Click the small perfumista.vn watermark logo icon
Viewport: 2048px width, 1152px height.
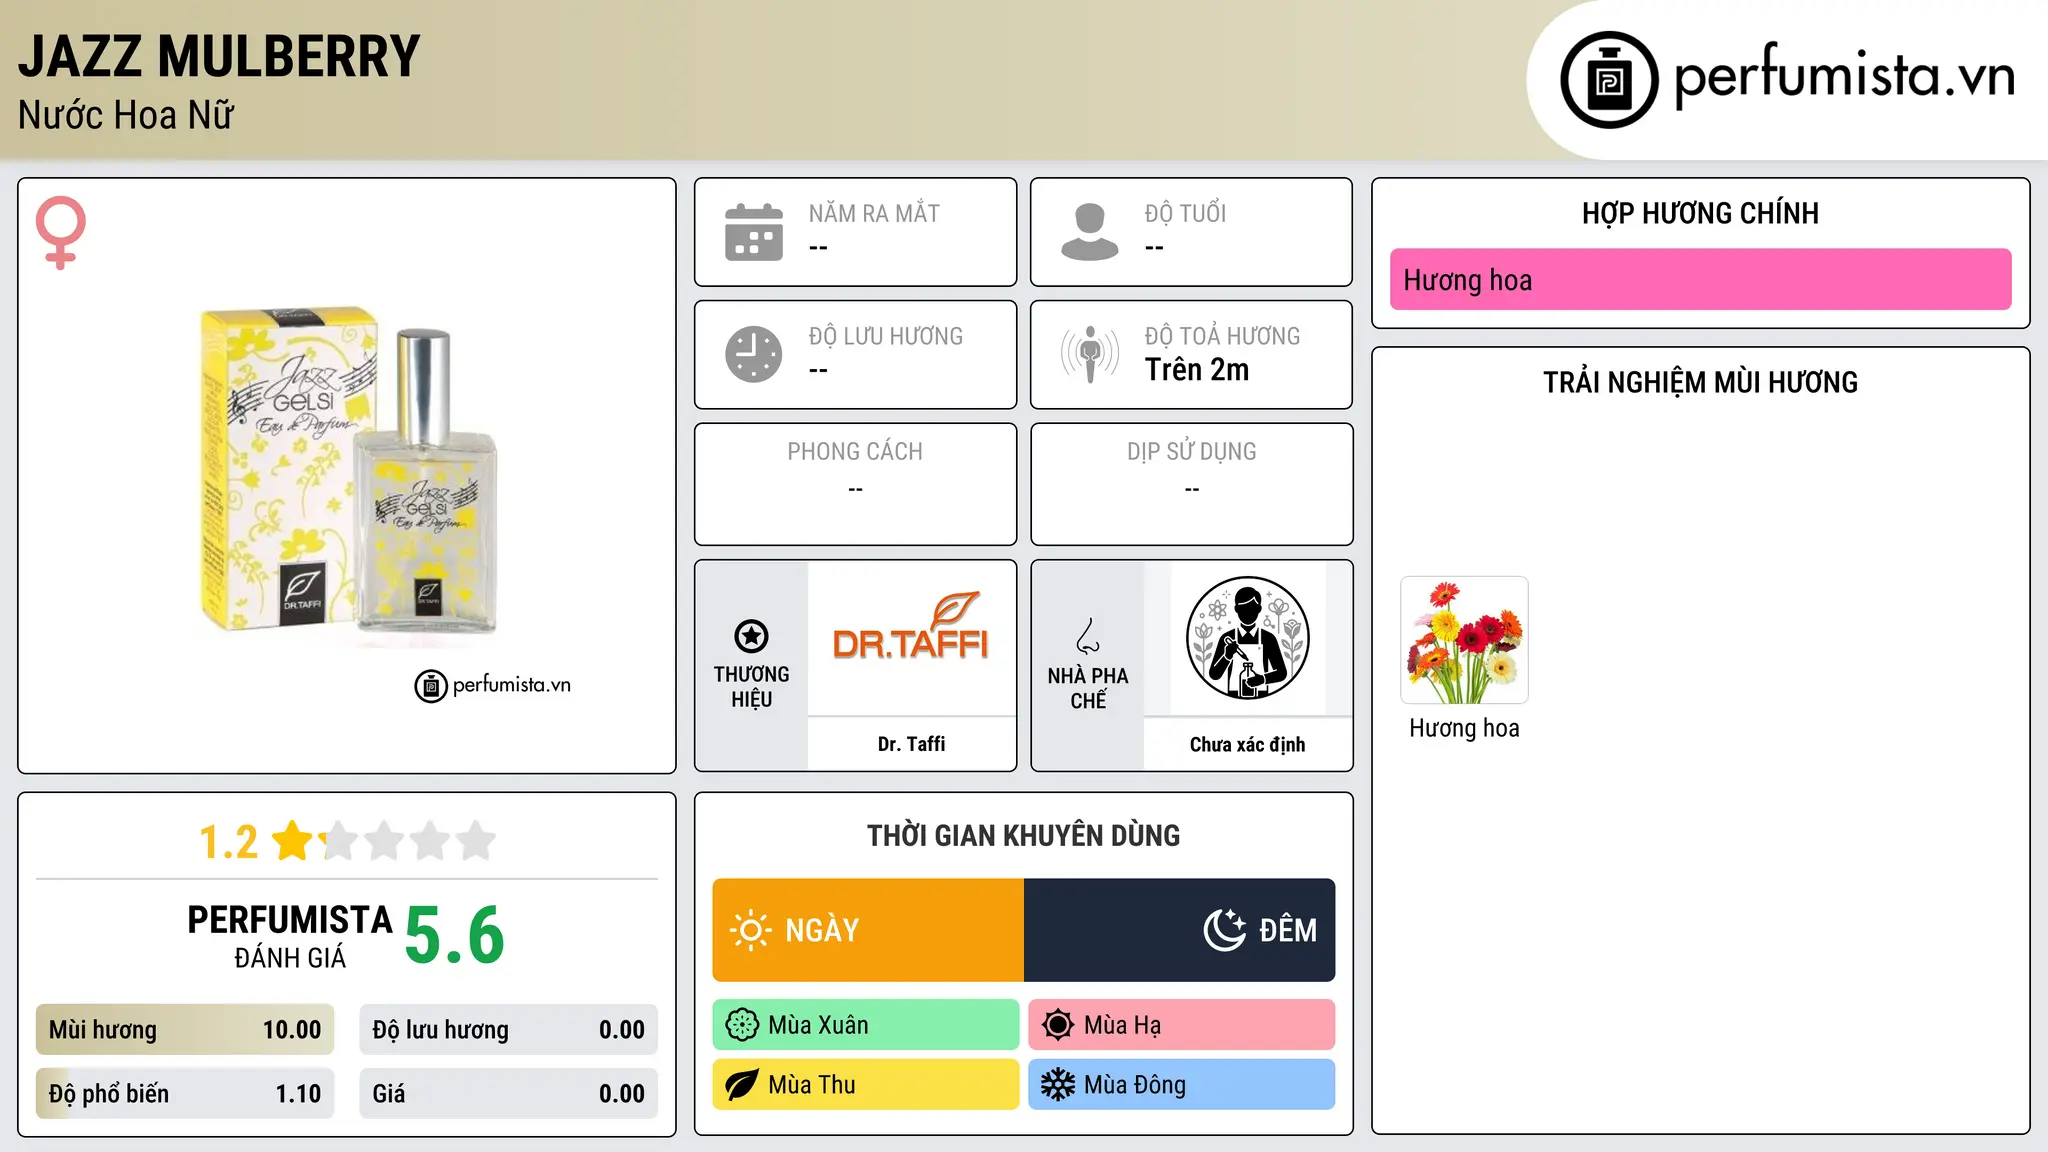431,686
